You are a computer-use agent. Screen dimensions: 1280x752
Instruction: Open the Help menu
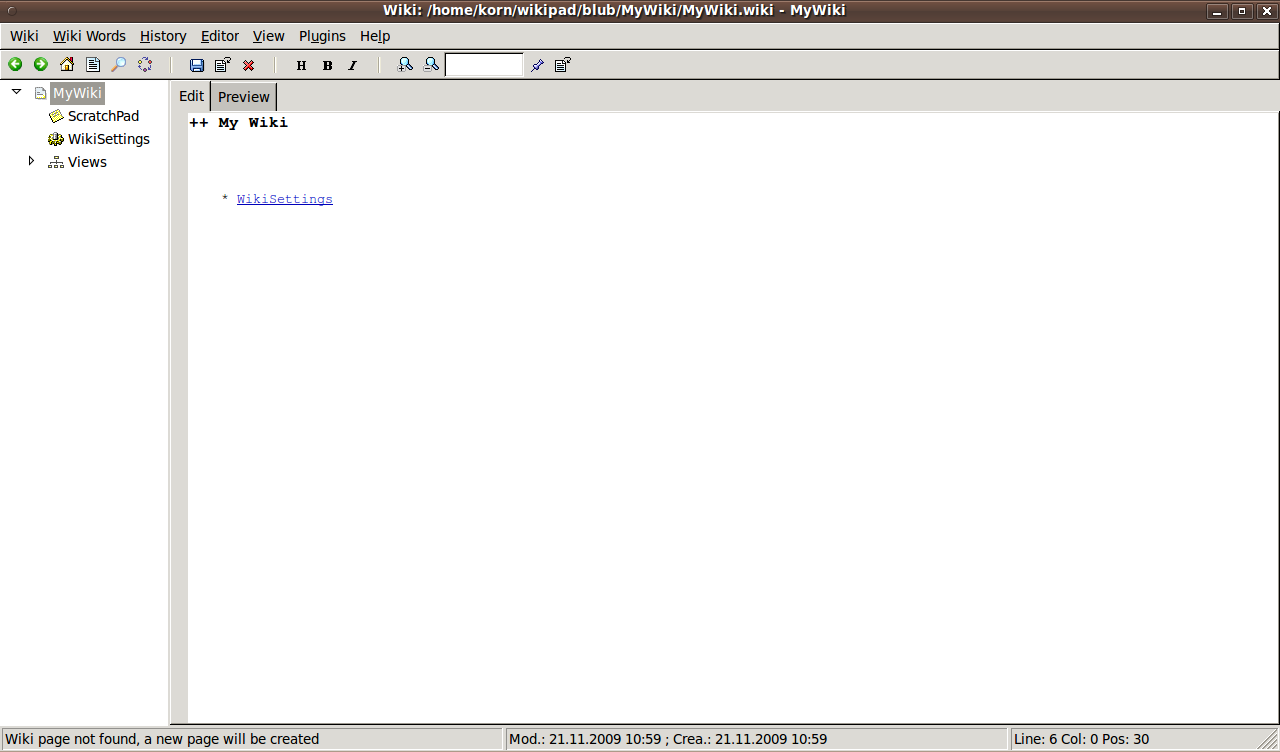[x=375, y=36]
